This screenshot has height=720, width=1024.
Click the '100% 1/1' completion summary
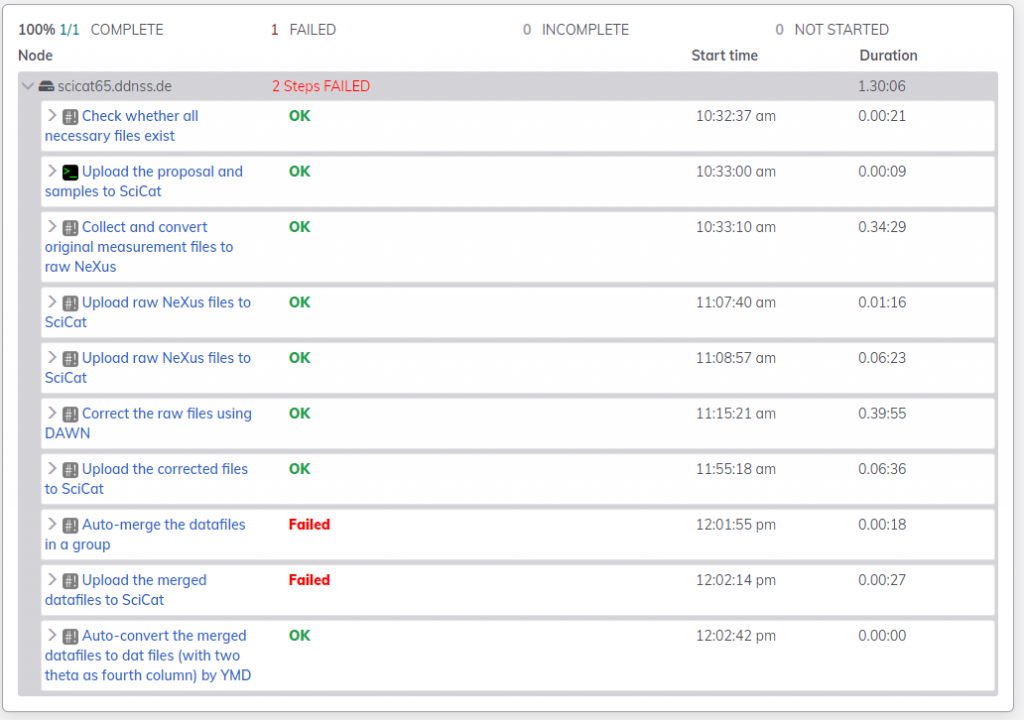pos(49,30)
